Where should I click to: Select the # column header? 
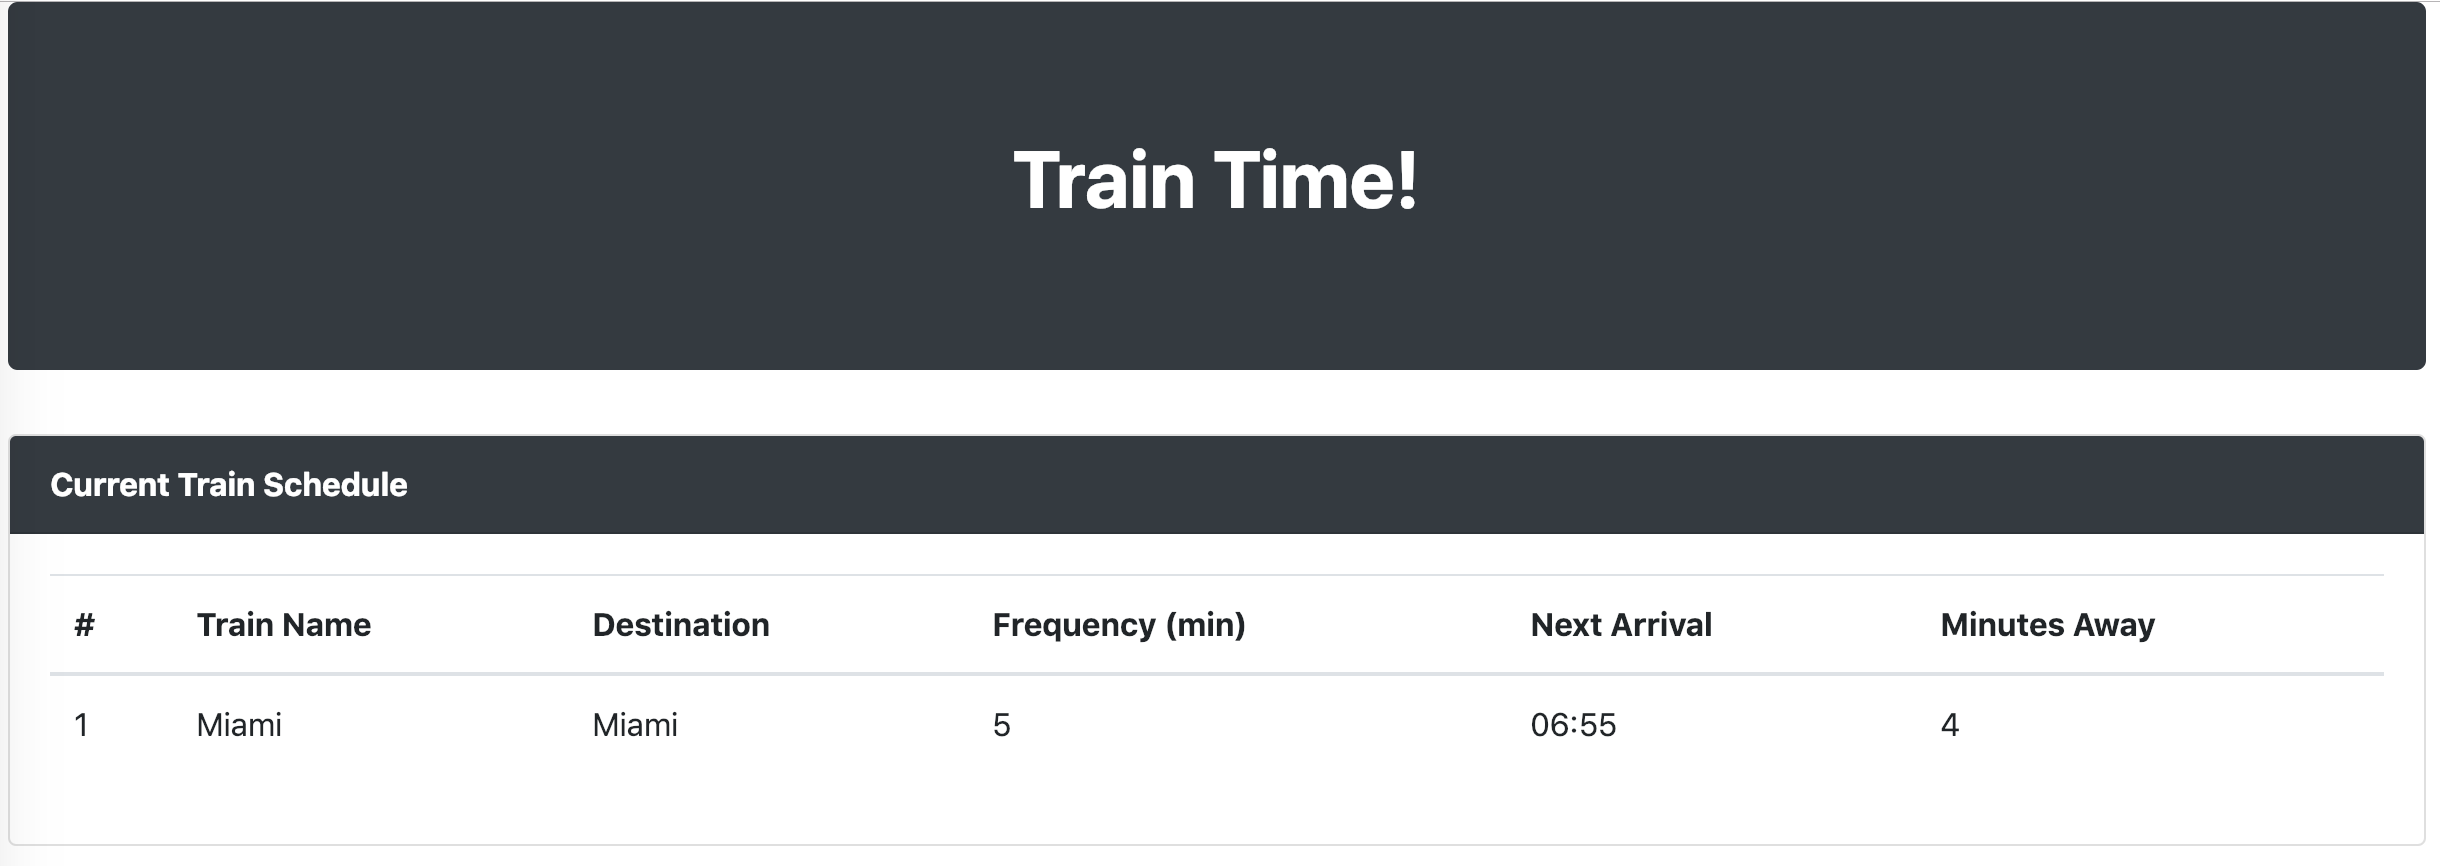pyautogui.click(x=82, y=624)
